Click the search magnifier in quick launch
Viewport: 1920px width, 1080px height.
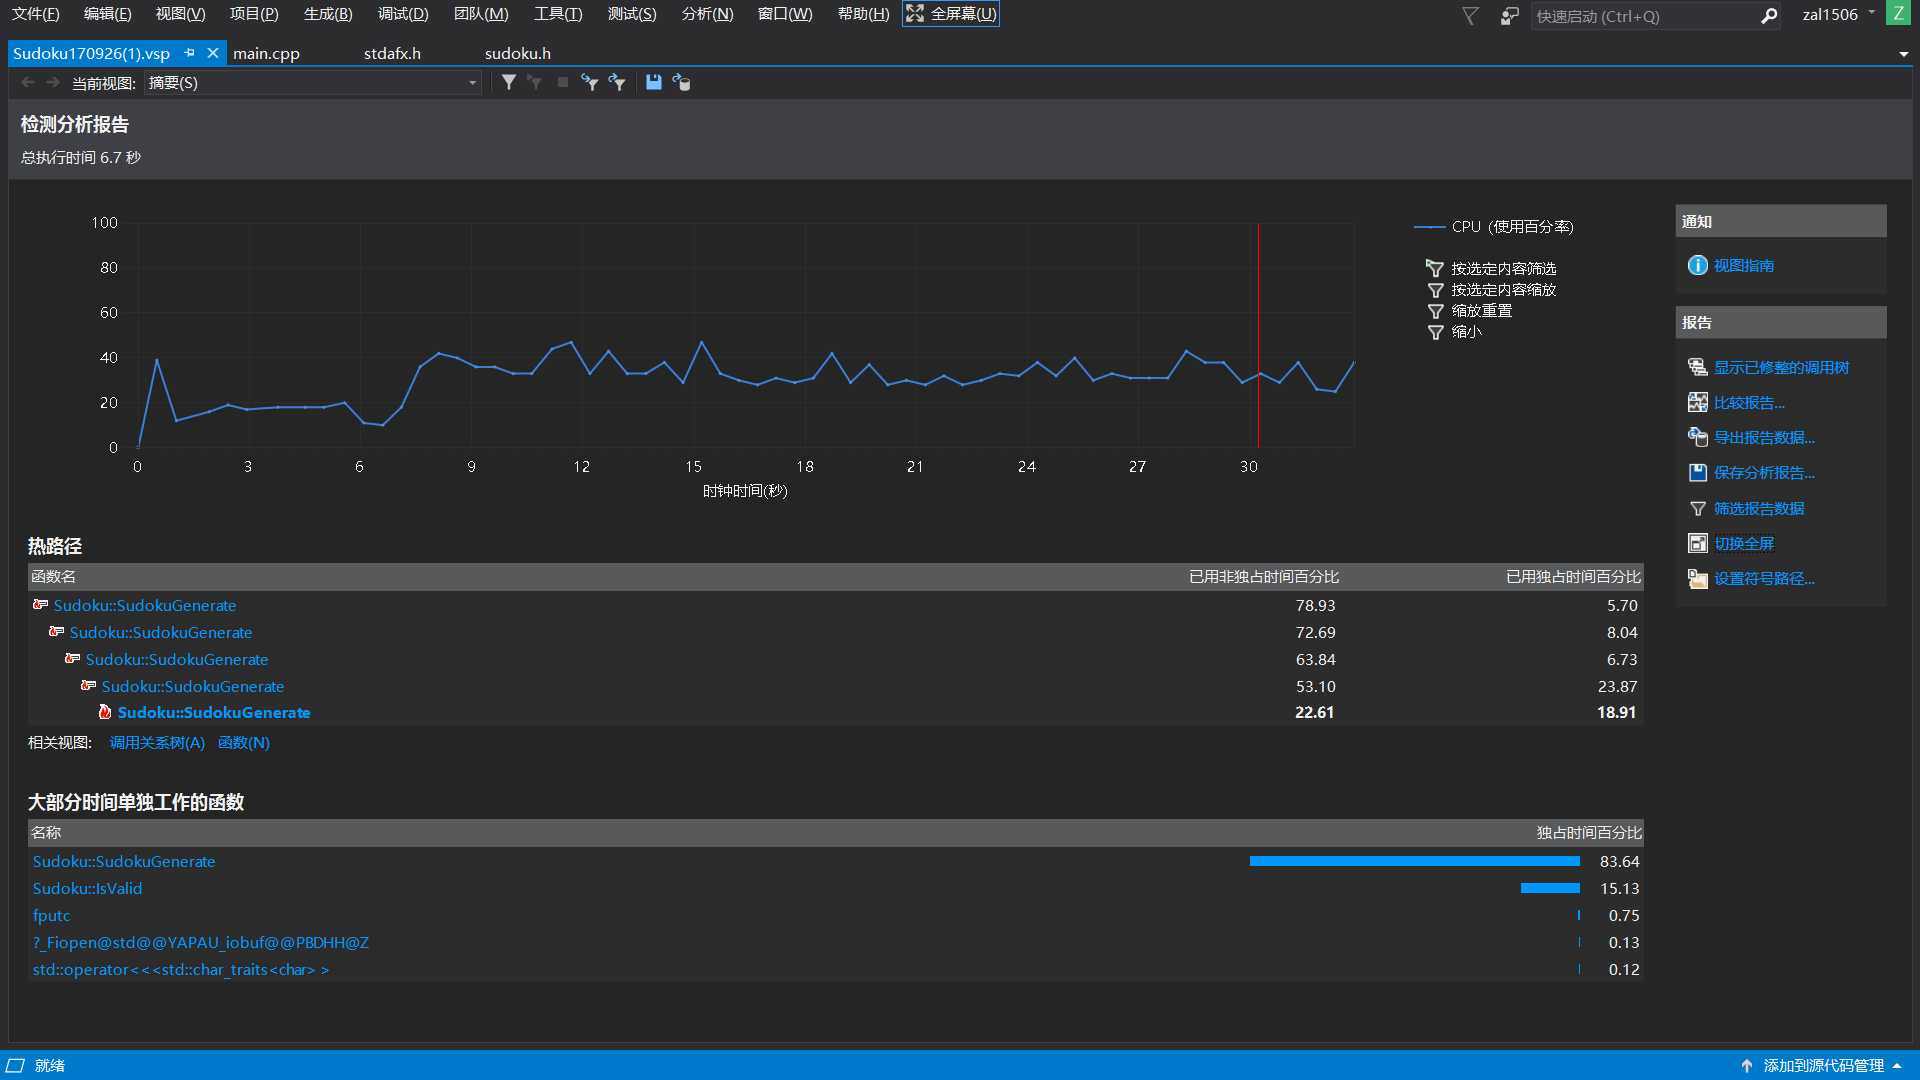click(x=1768, y=16)
